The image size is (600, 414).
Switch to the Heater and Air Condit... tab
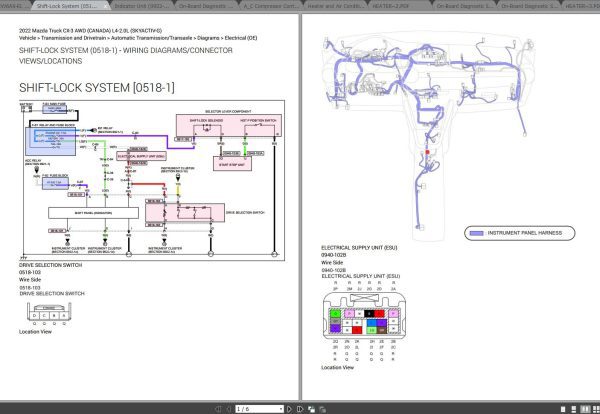click(336, 6)
